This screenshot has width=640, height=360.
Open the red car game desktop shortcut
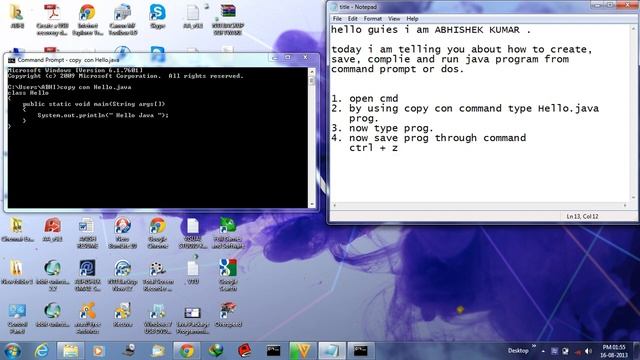point(228,315)
